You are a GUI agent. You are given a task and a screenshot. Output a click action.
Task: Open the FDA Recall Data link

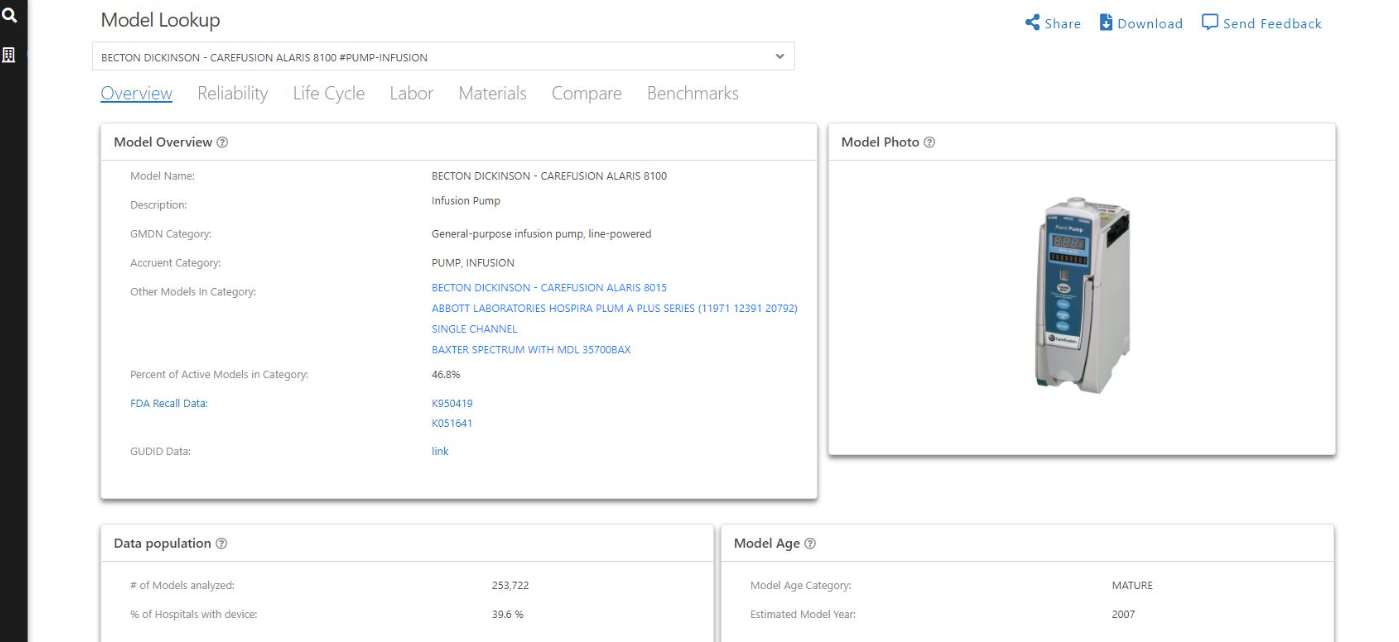pyautogui.click(x=169, y=403)
